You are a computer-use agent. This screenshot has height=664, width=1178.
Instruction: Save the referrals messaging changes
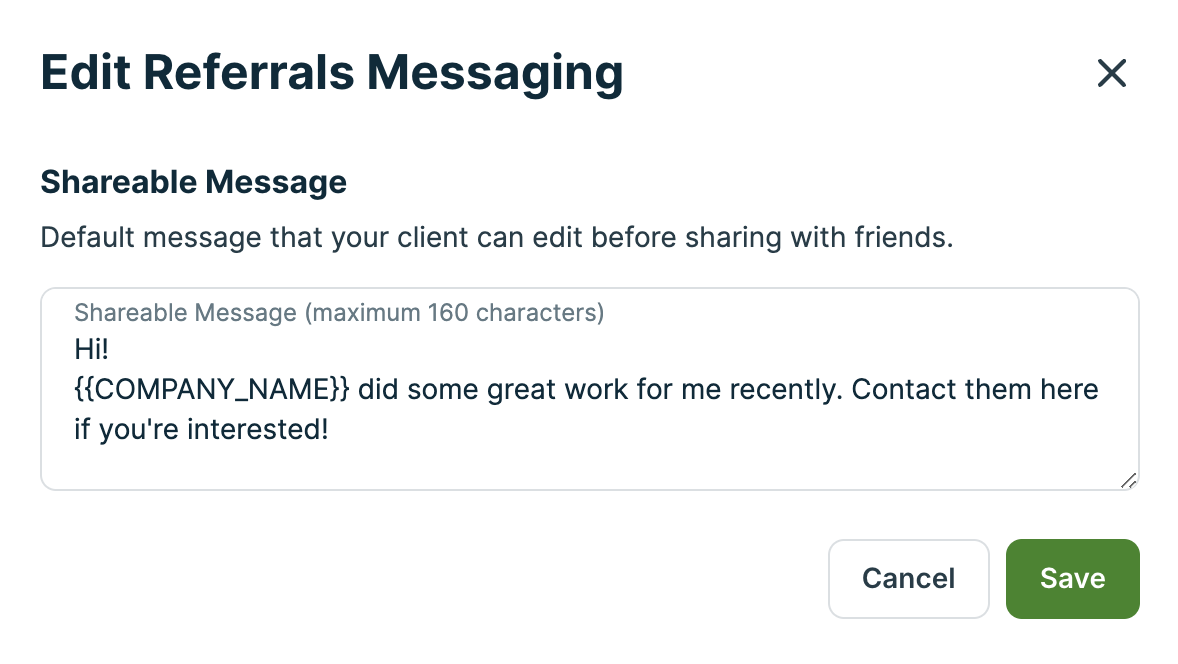coord(1072,579)
